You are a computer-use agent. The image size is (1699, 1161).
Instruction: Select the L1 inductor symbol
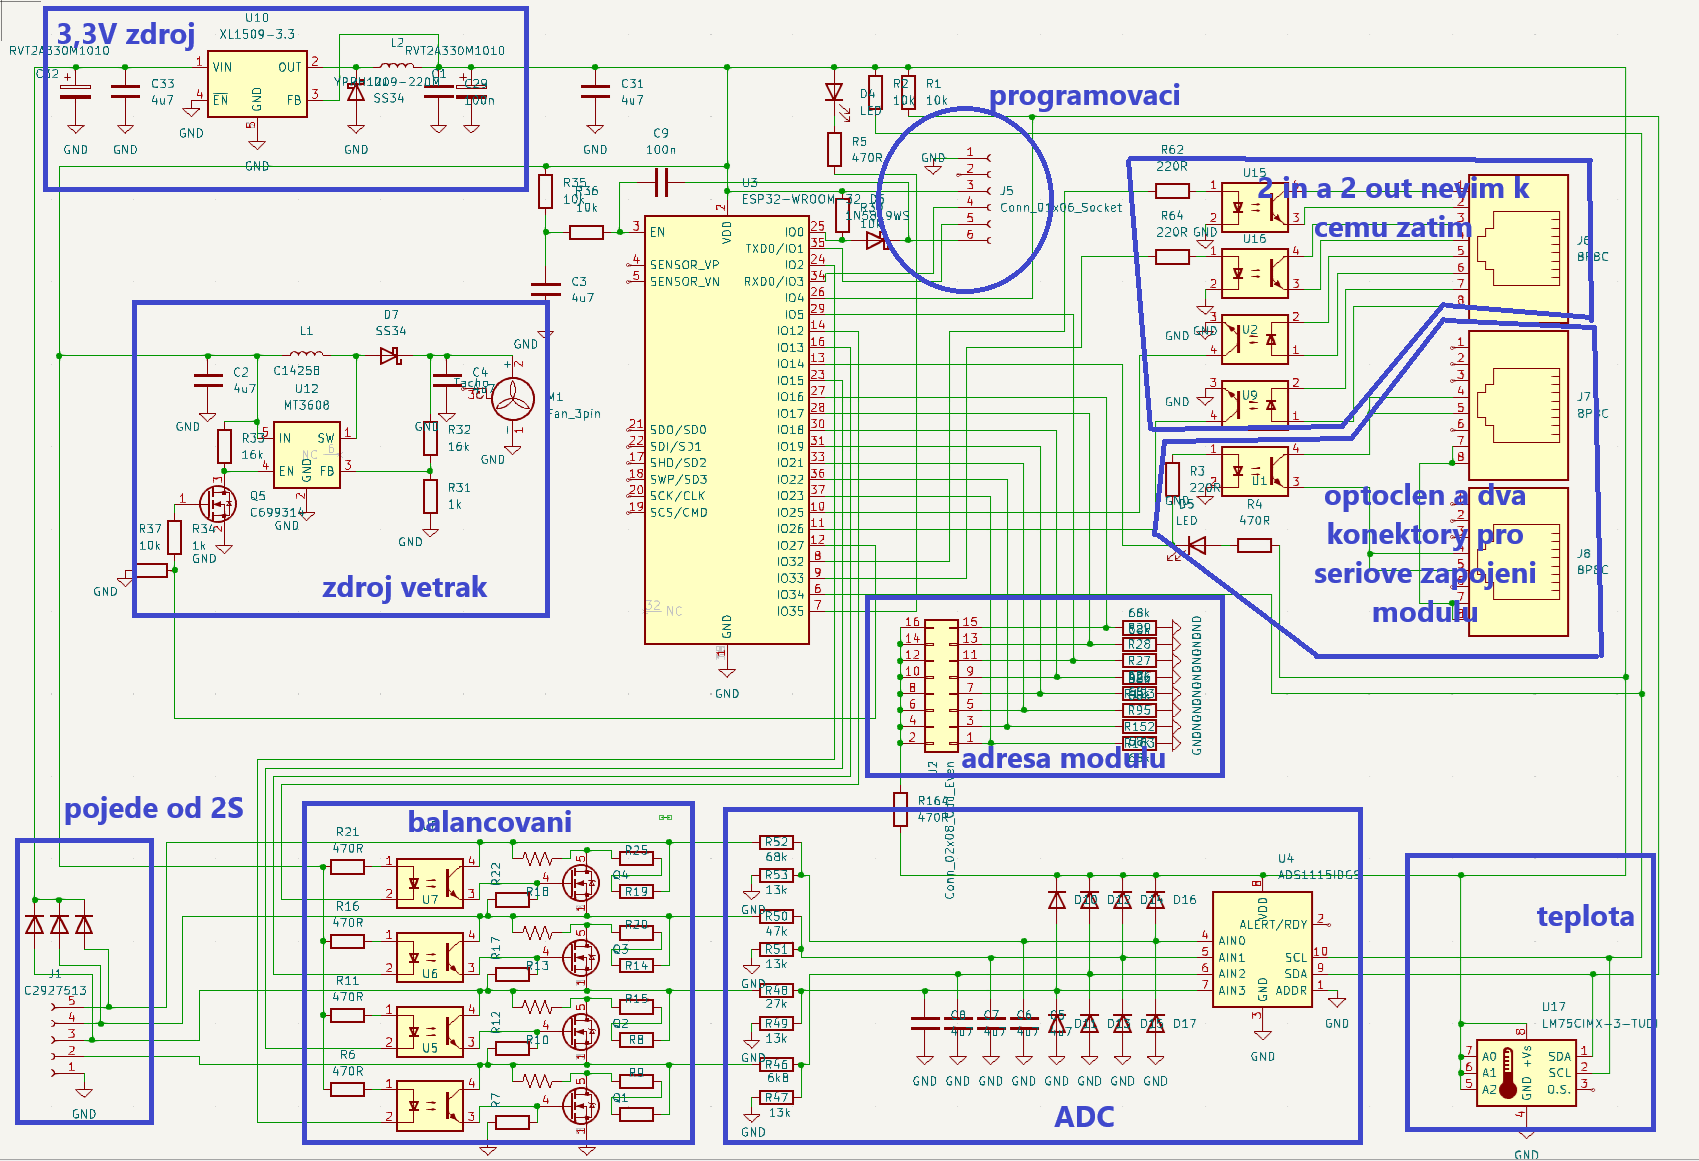pos(306,353)
